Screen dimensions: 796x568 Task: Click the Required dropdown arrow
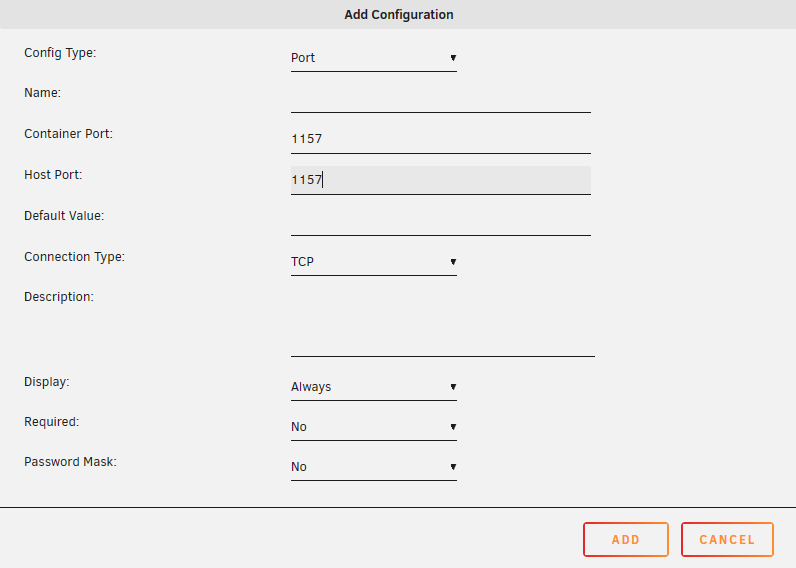click(453, 427)
